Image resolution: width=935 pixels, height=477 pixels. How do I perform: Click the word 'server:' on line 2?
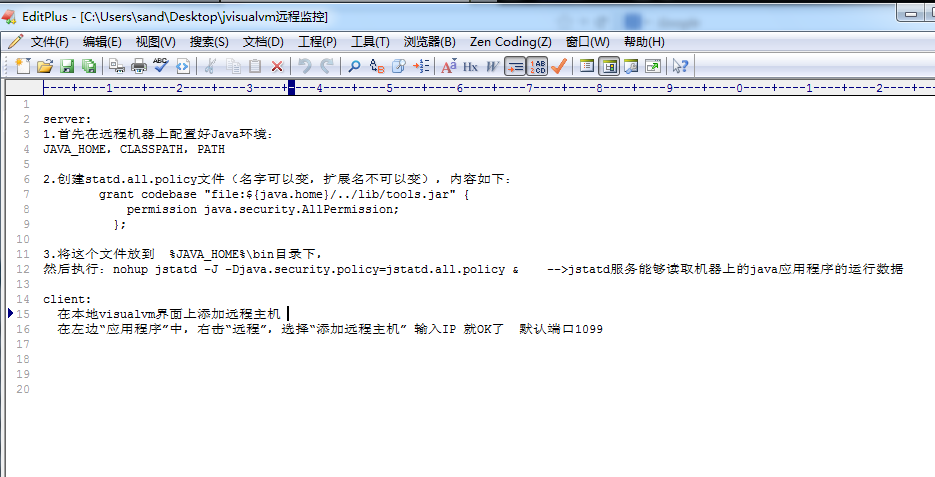coord(67,119)
